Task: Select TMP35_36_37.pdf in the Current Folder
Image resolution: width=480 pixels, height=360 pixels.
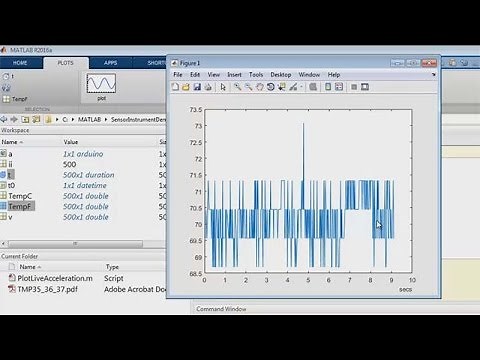Action: 47,289
